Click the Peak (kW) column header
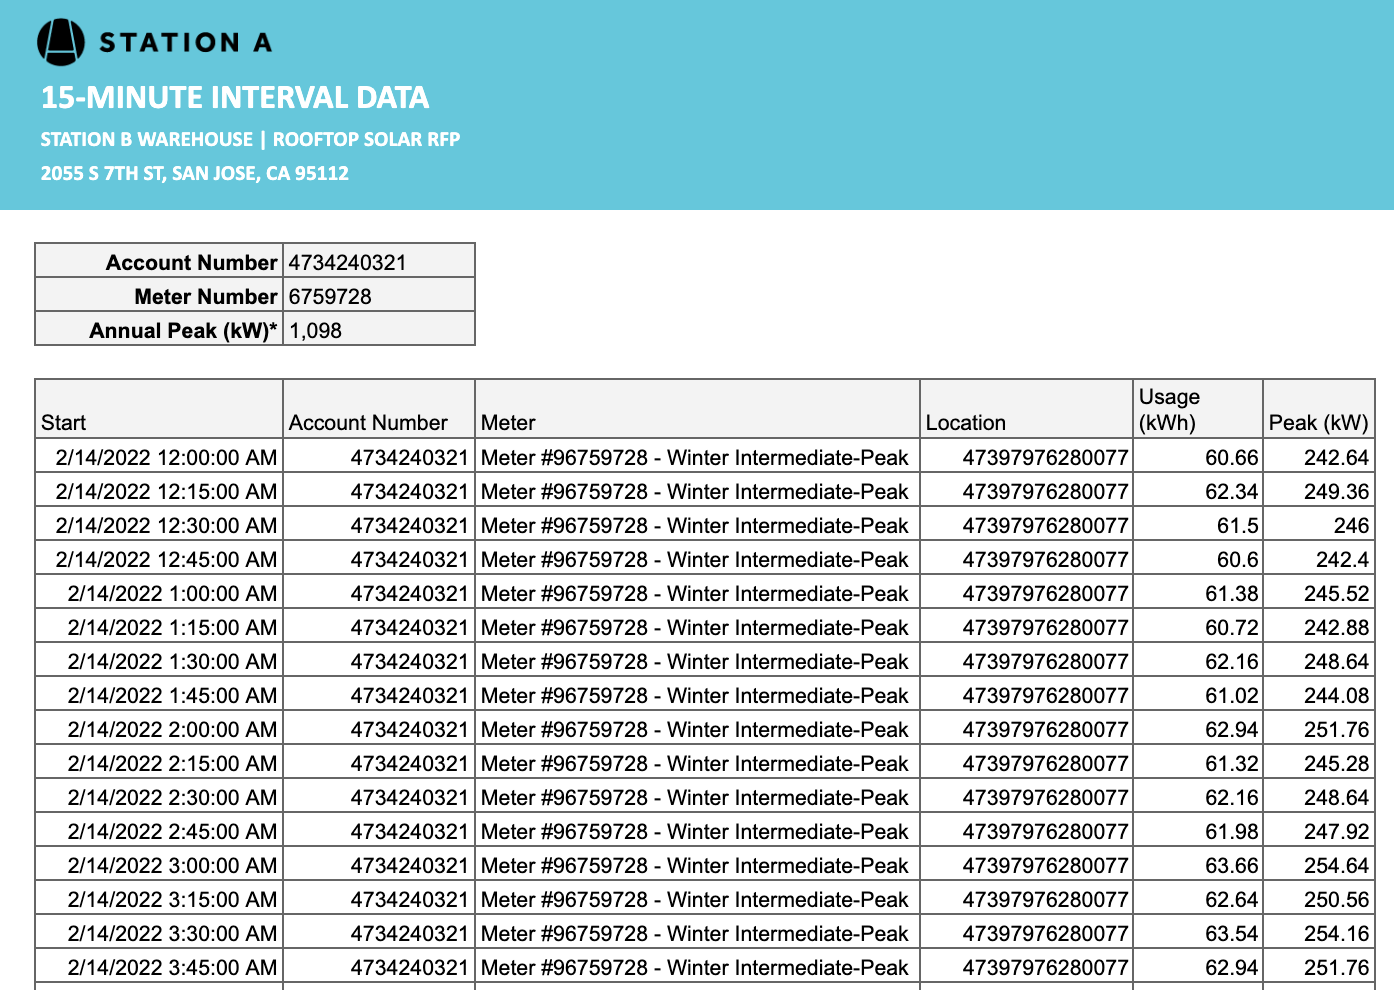The width and height of the screenshot is (1394, 990). tap(1318, 422)
